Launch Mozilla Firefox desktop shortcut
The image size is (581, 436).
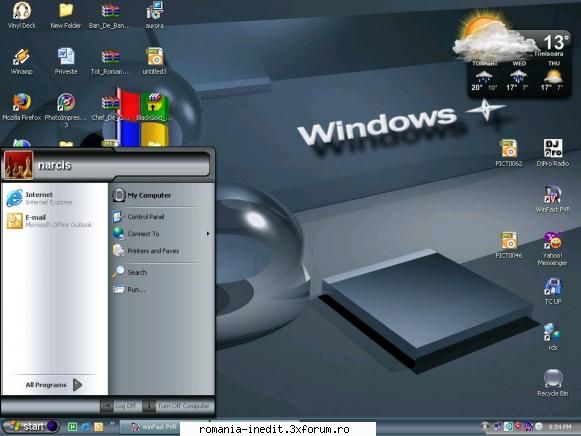point(21,107)
